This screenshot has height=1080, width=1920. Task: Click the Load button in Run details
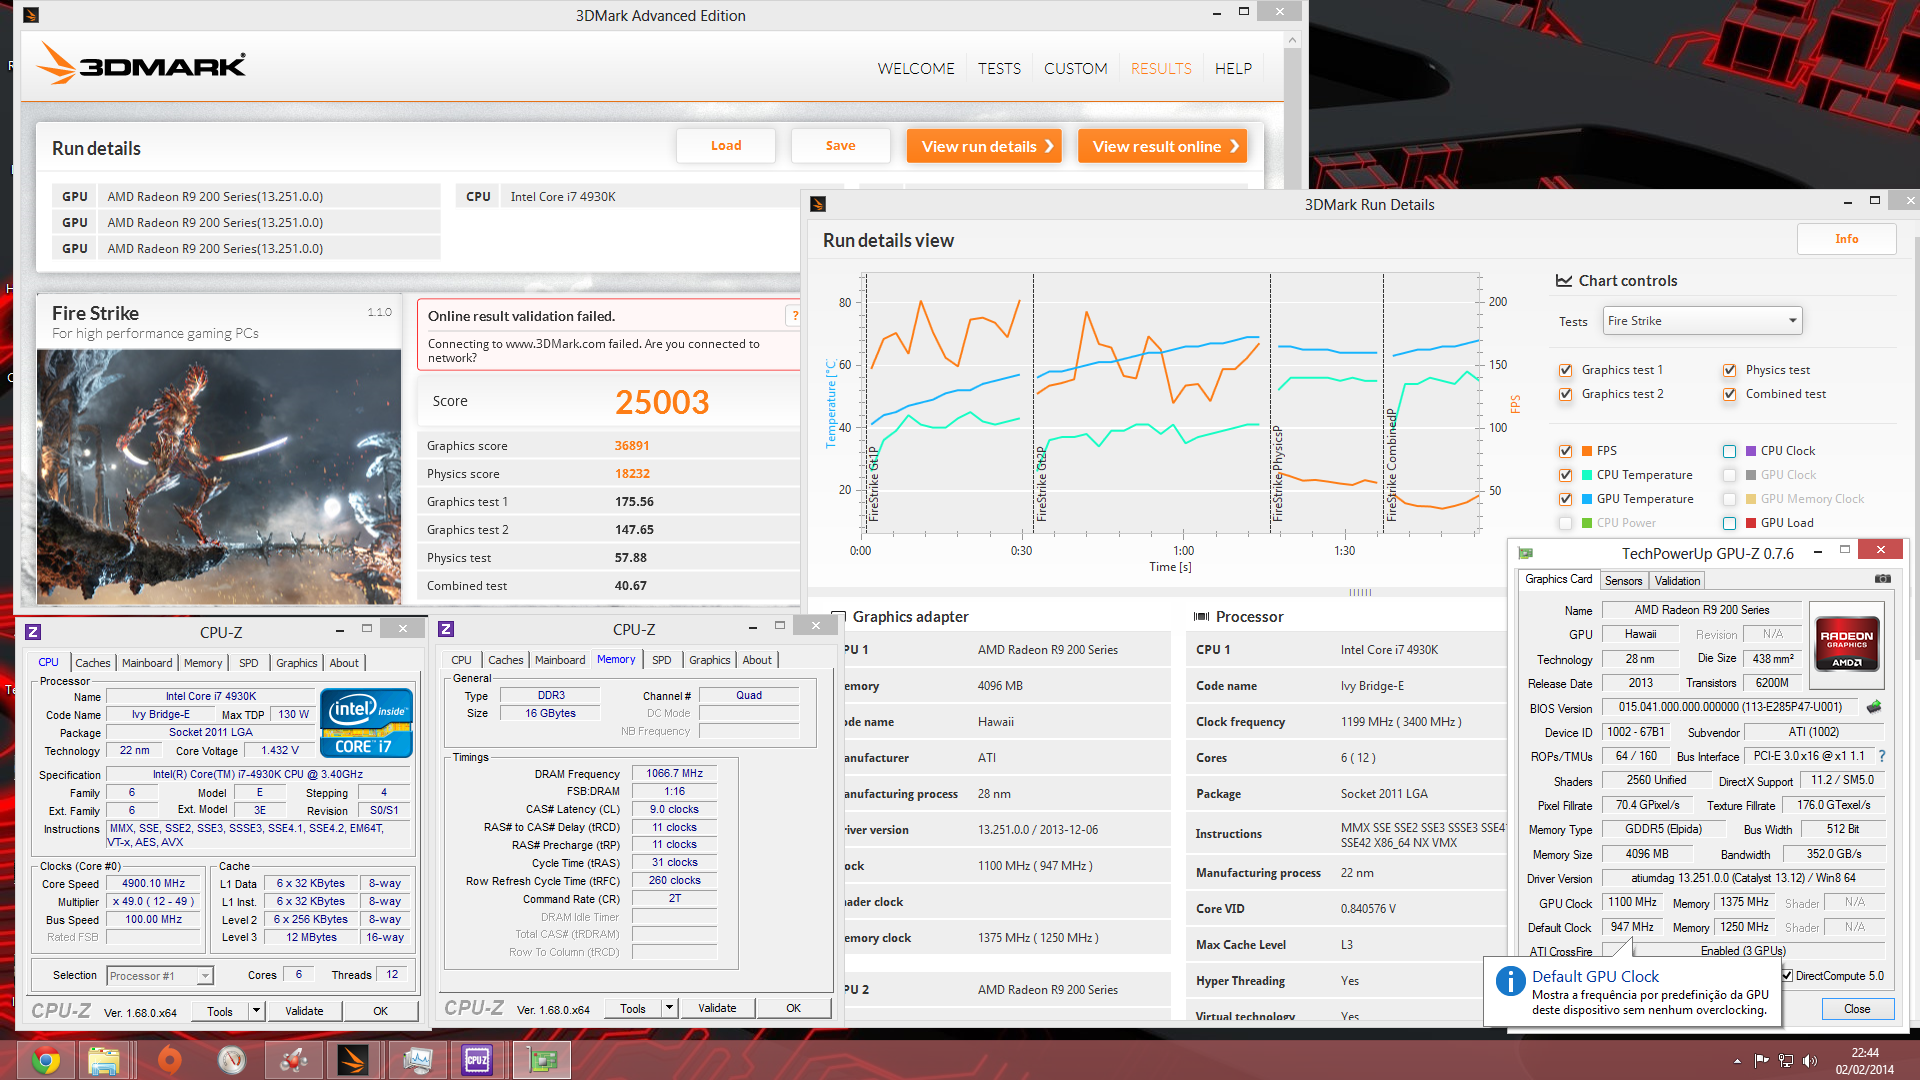[726, 146]
